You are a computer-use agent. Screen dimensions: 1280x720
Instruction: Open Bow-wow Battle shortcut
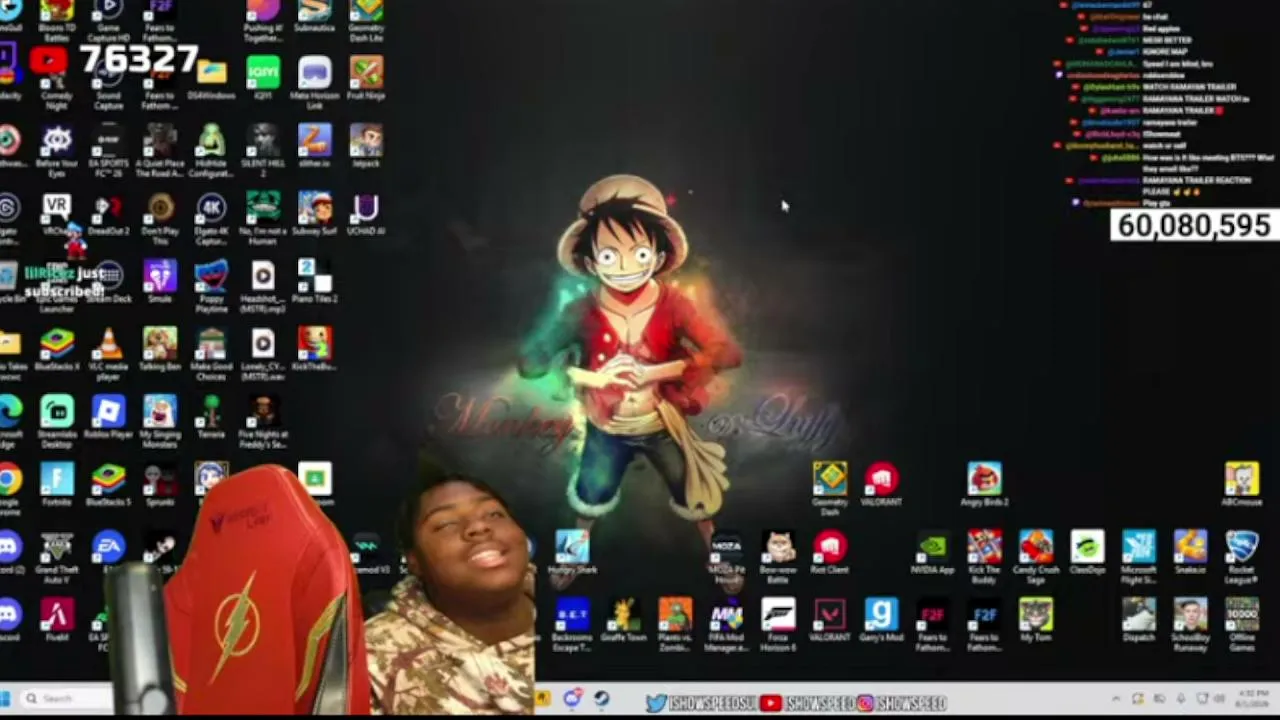click(x=778, y=547)
